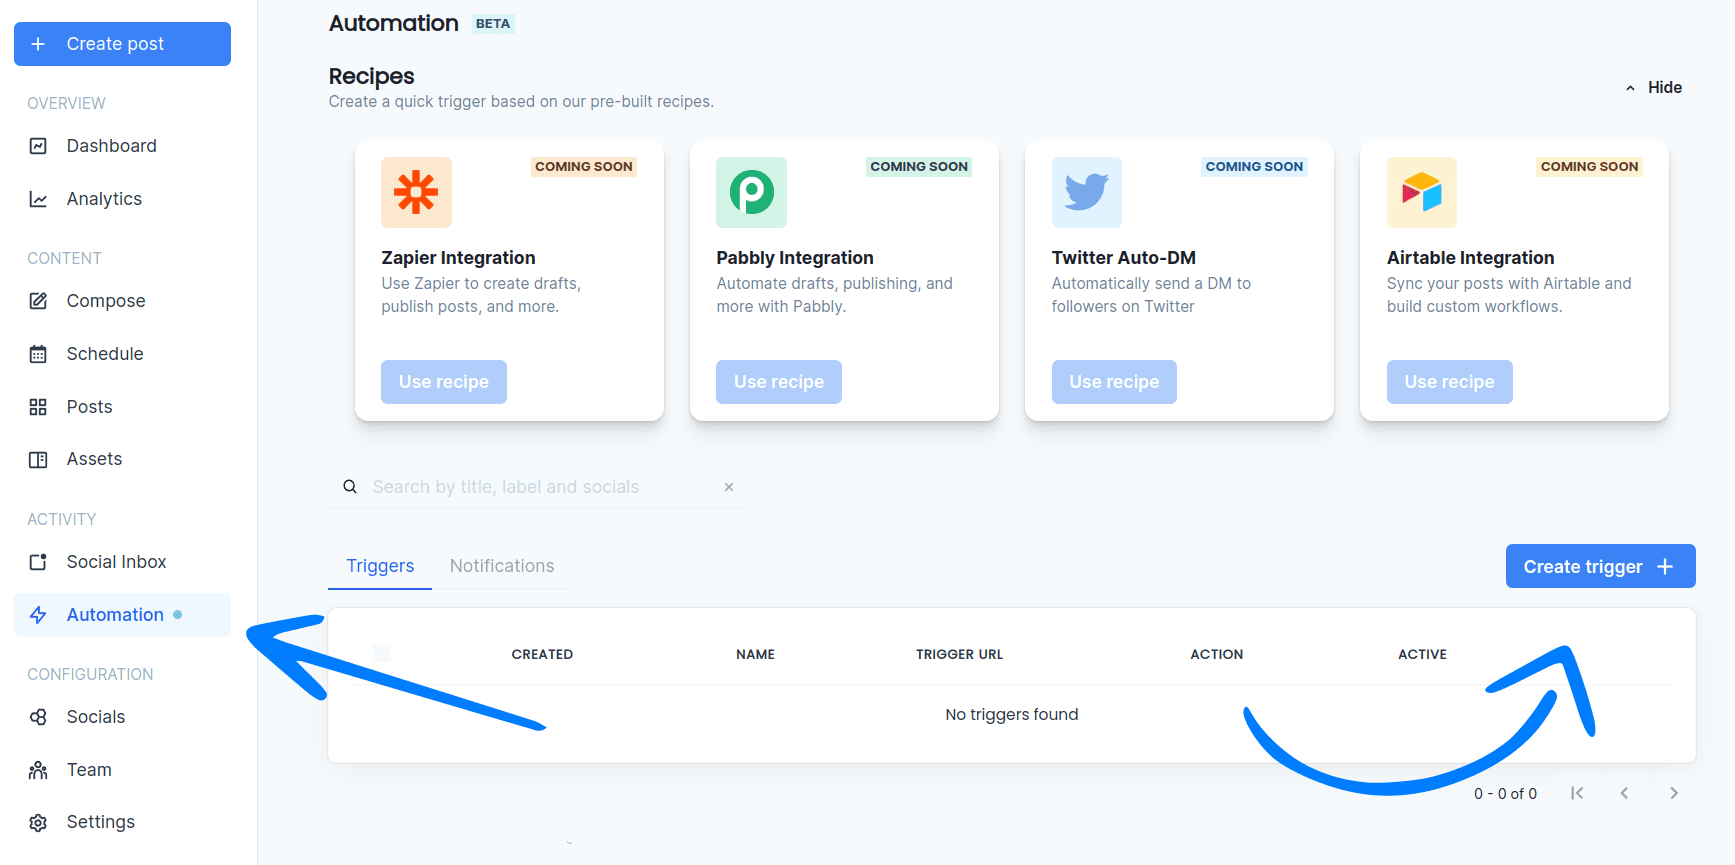This screenshot has height=865, width=1735.
Task: Click the Airtable logo icon
Action: [1422, 192]
